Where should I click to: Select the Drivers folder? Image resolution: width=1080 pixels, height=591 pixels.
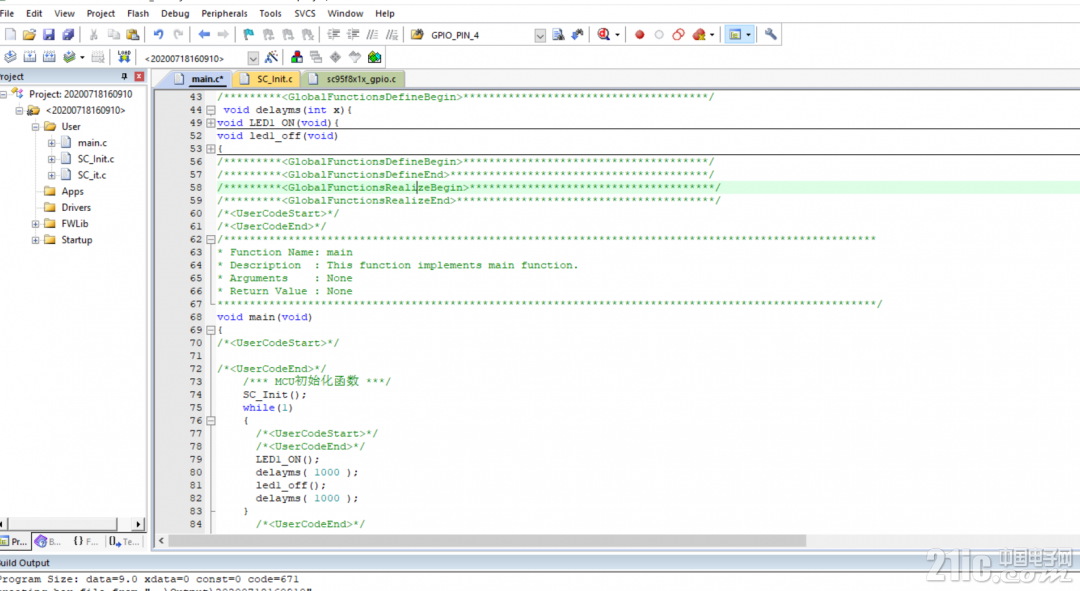click(x=76, y=207)
